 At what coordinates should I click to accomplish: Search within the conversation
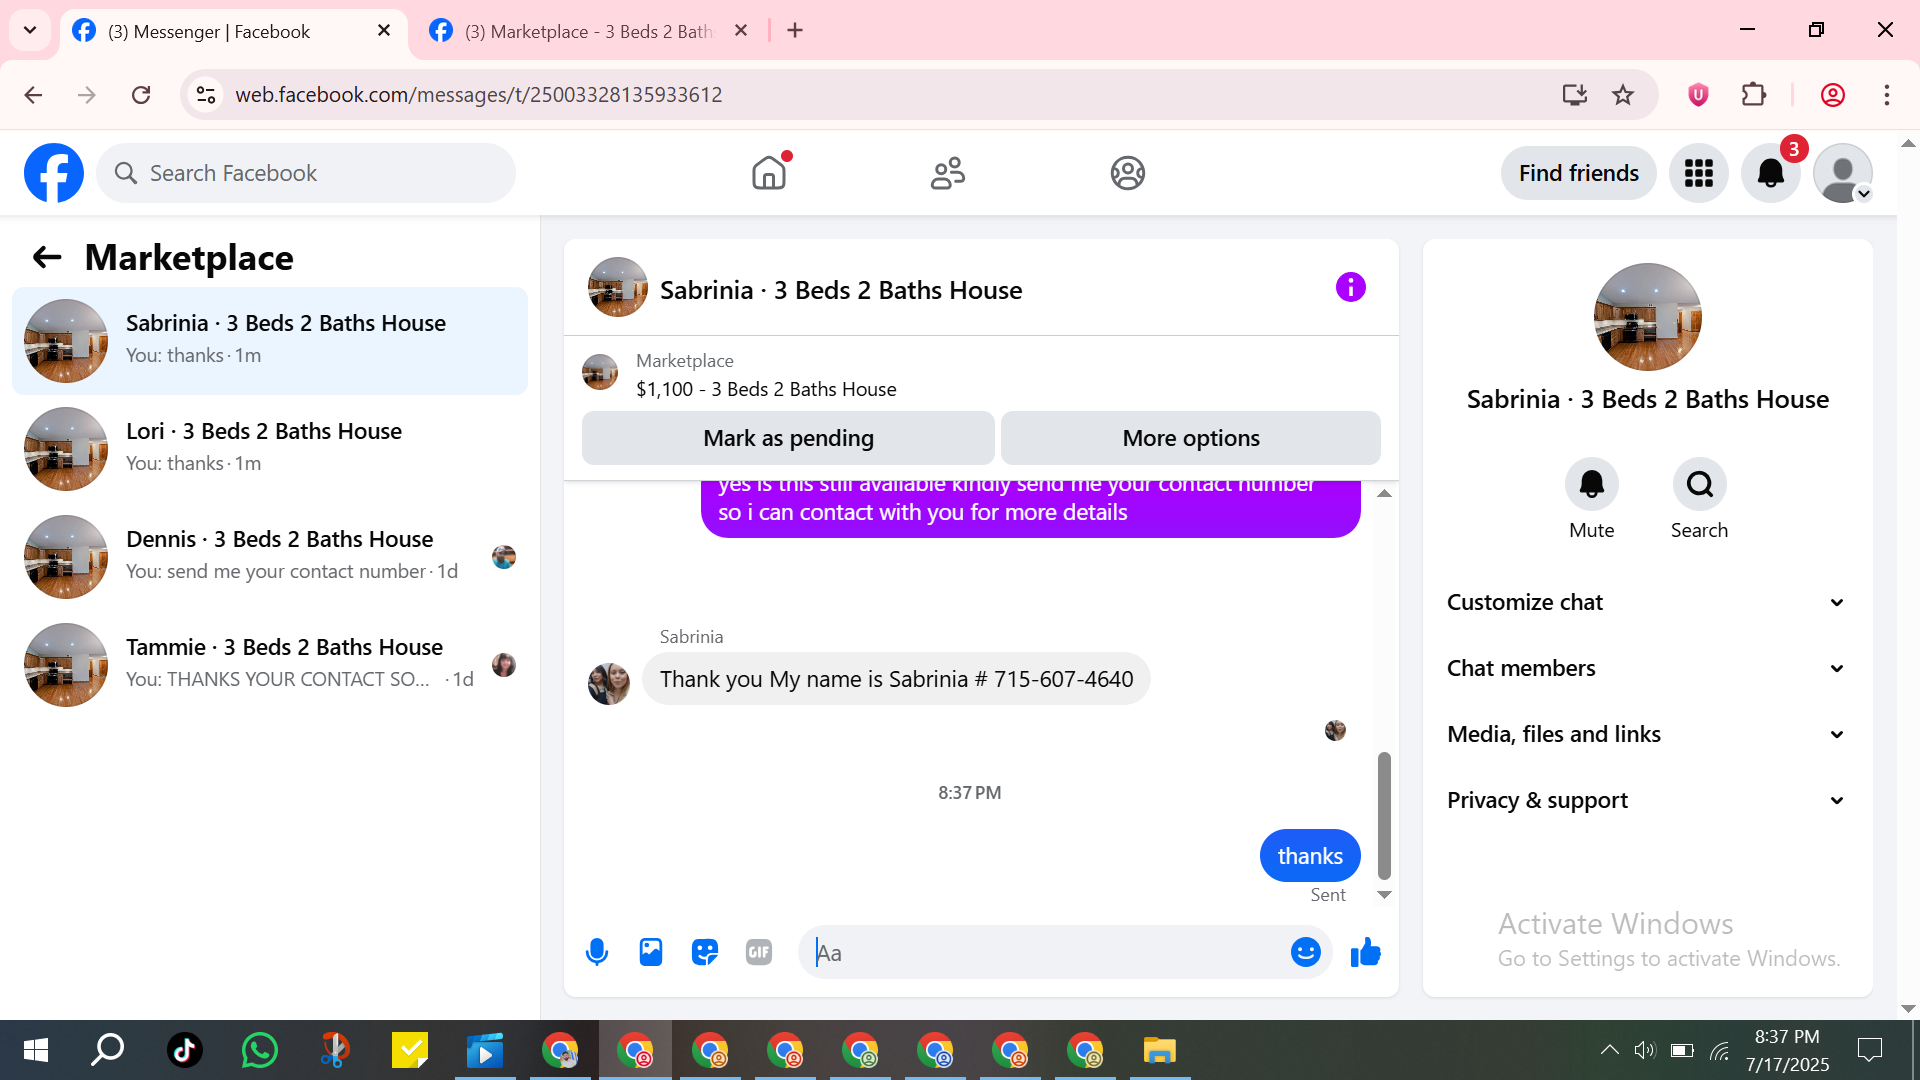[1699, 485]
